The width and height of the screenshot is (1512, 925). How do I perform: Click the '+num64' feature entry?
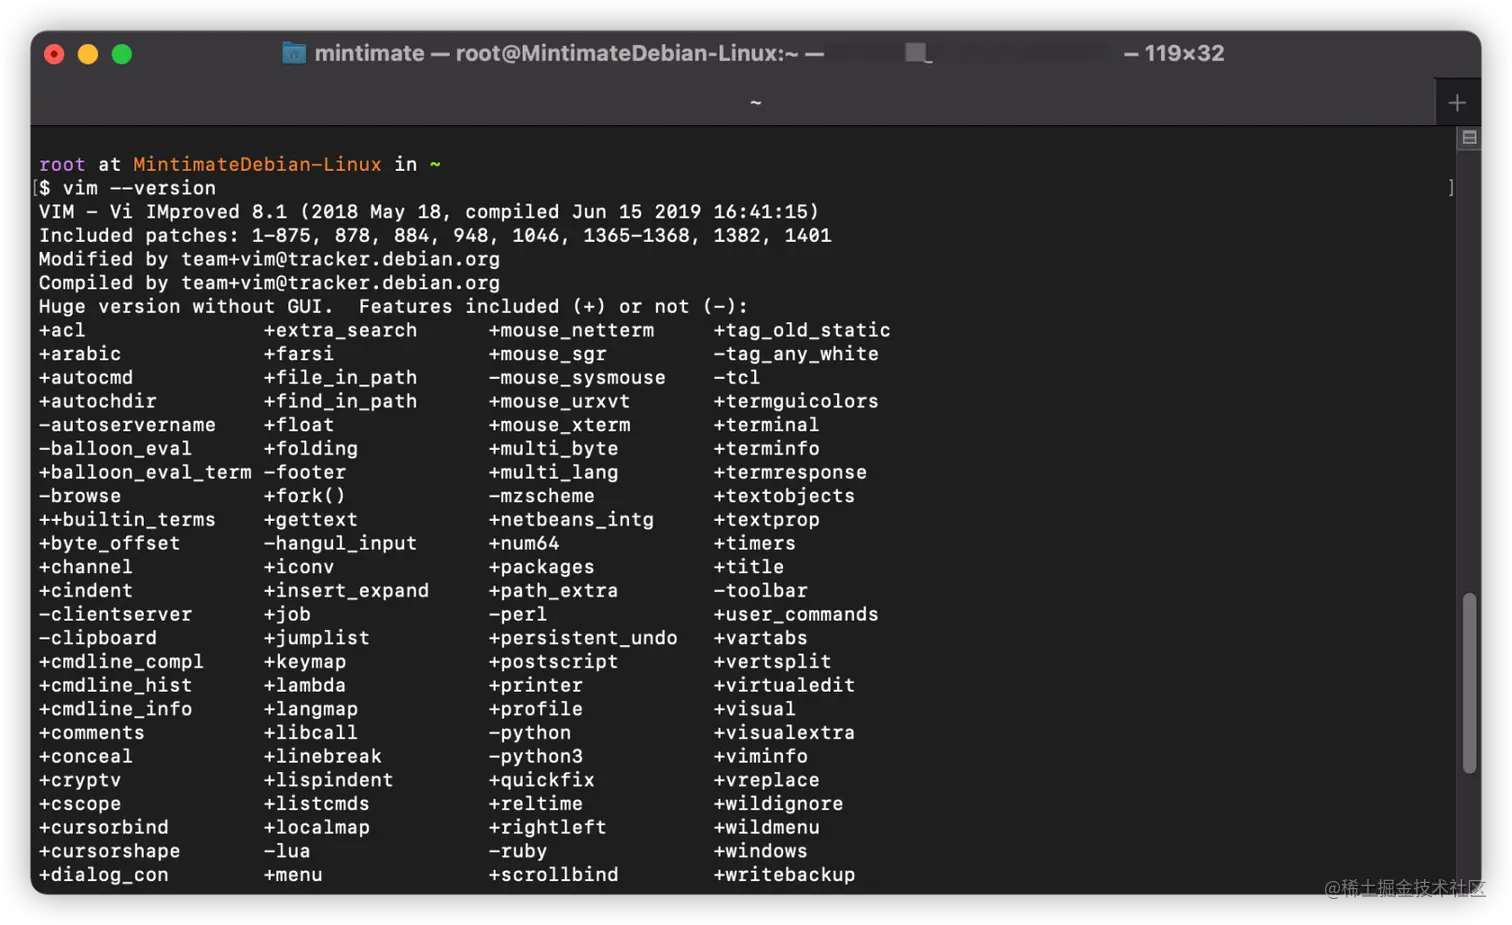click(x=524, y=543)
